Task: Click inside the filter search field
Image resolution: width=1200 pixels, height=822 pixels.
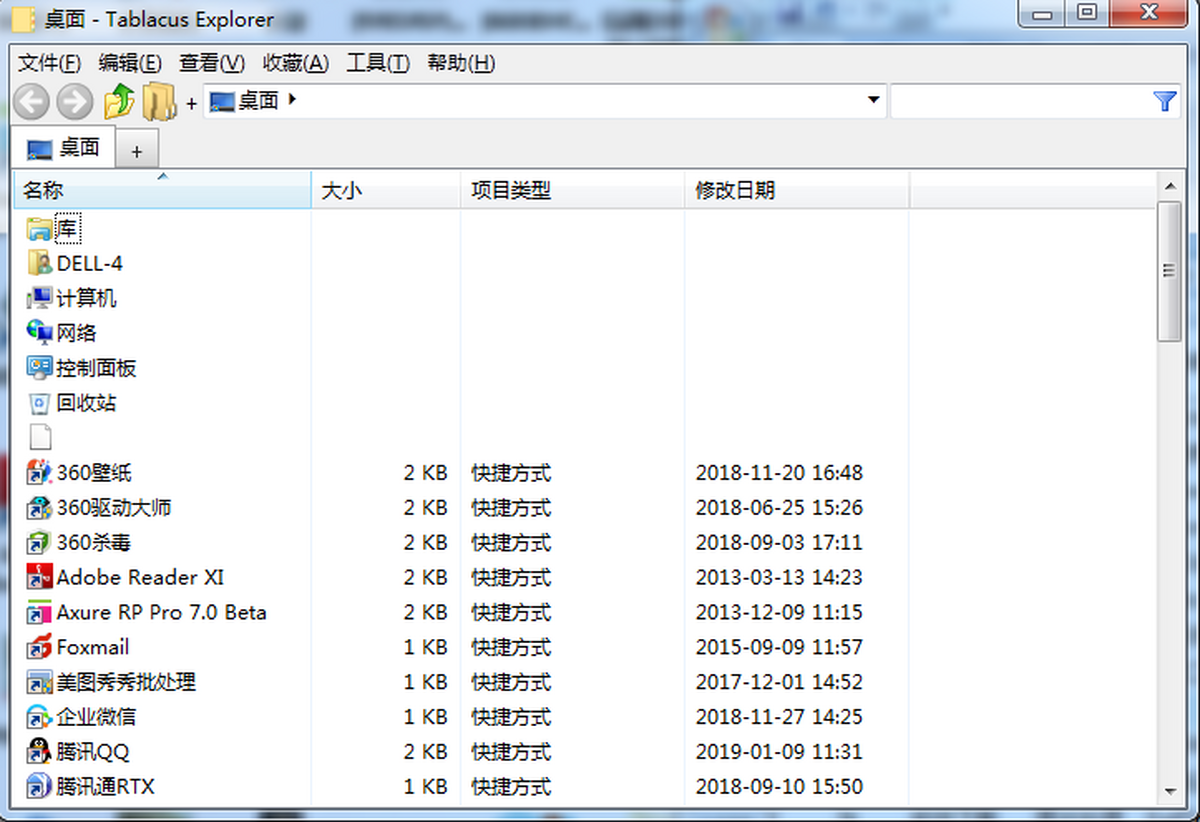Action: tap(1020, 101)
